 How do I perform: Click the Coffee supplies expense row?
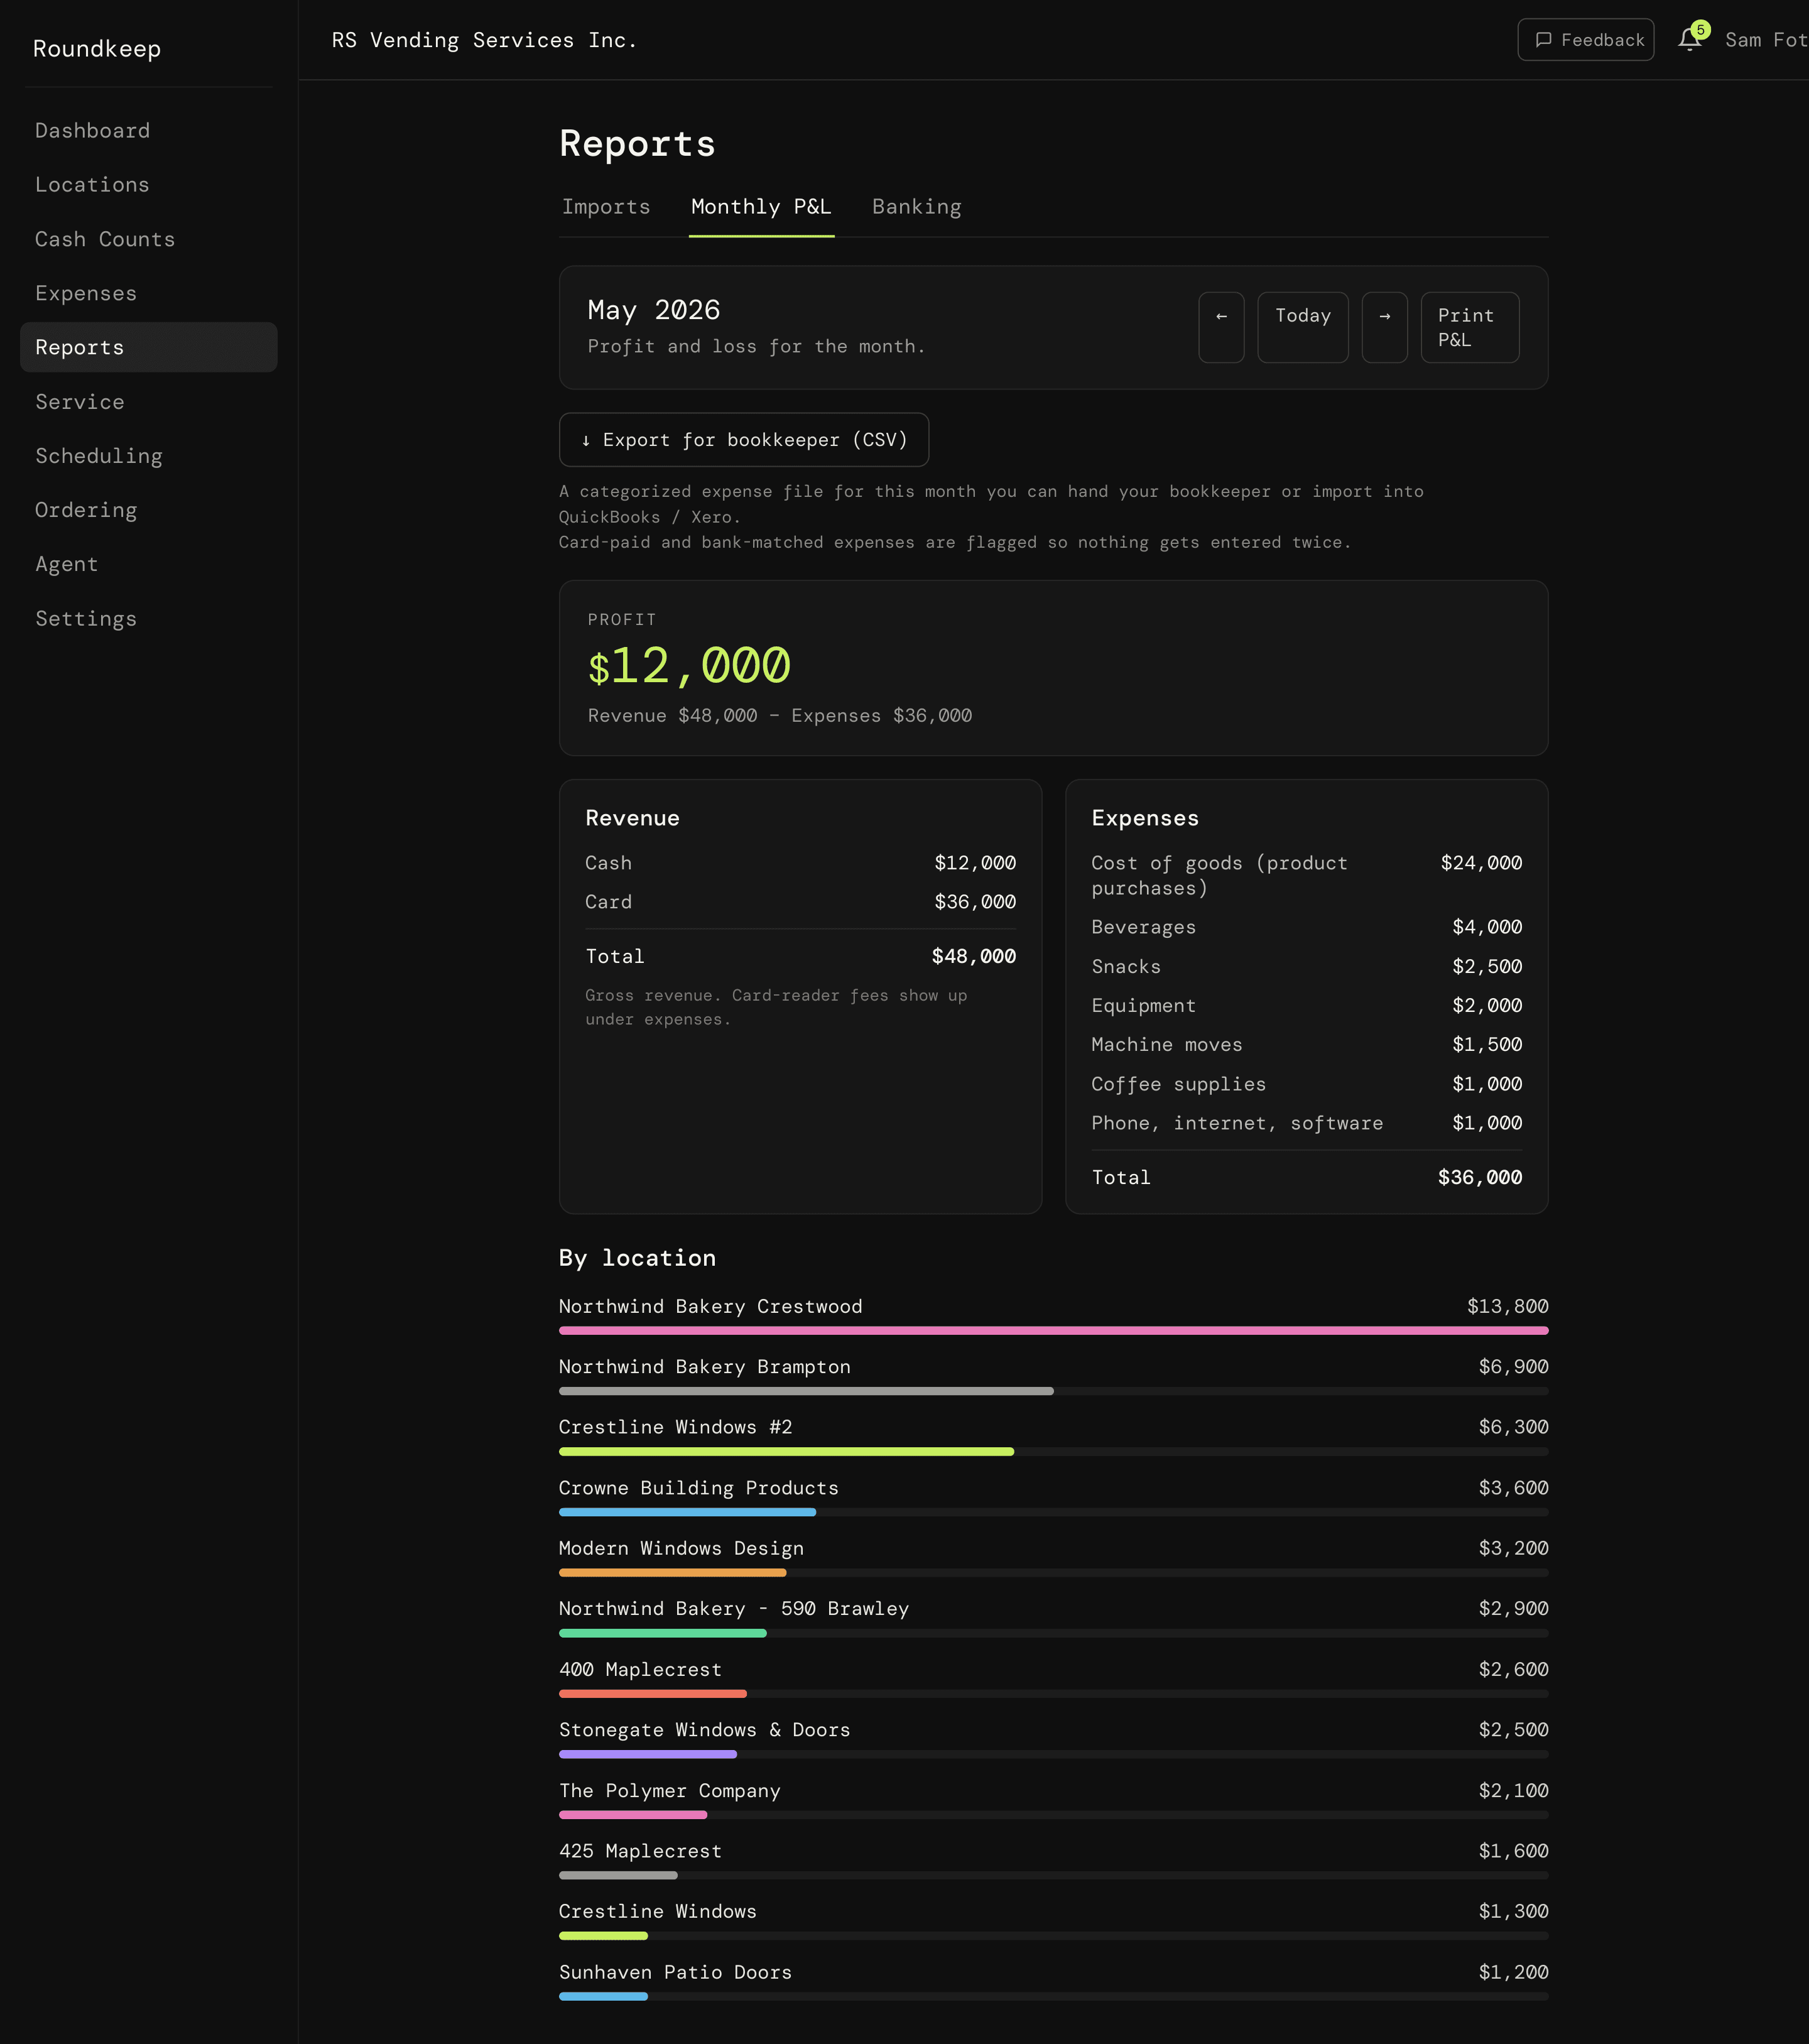coord(1306,1084)
